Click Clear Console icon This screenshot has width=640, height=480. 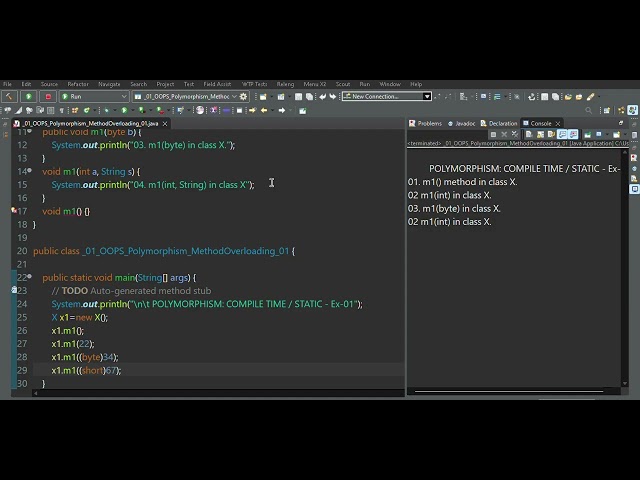[529, 134]
